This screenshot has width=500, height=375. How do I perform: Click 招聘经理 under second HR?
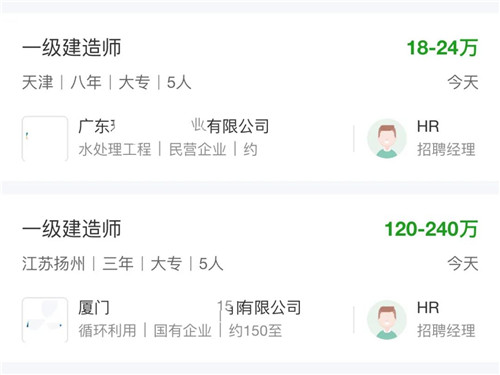click(446, 331)
